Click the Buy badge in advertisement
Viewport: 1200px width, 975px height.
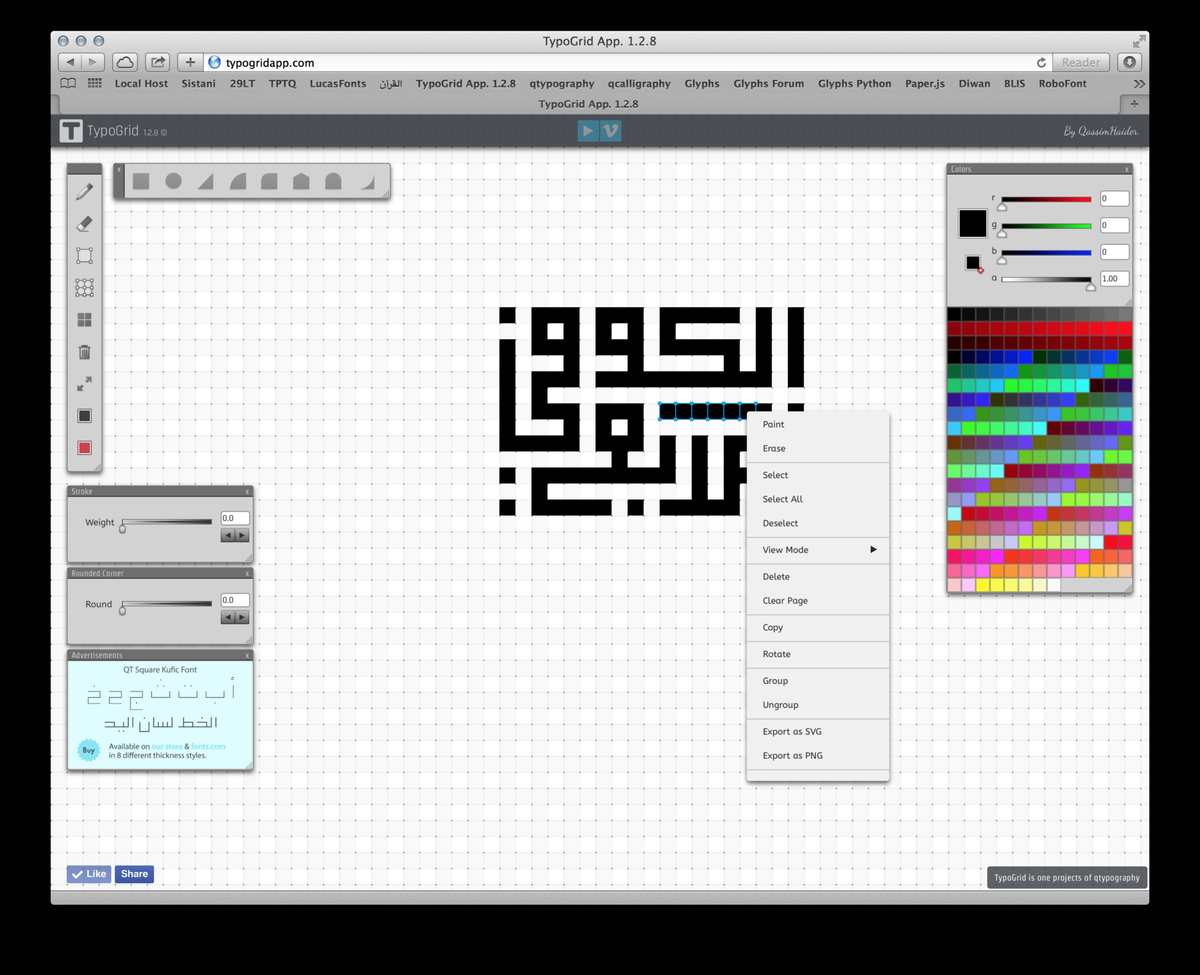click(x=89, y=750)
